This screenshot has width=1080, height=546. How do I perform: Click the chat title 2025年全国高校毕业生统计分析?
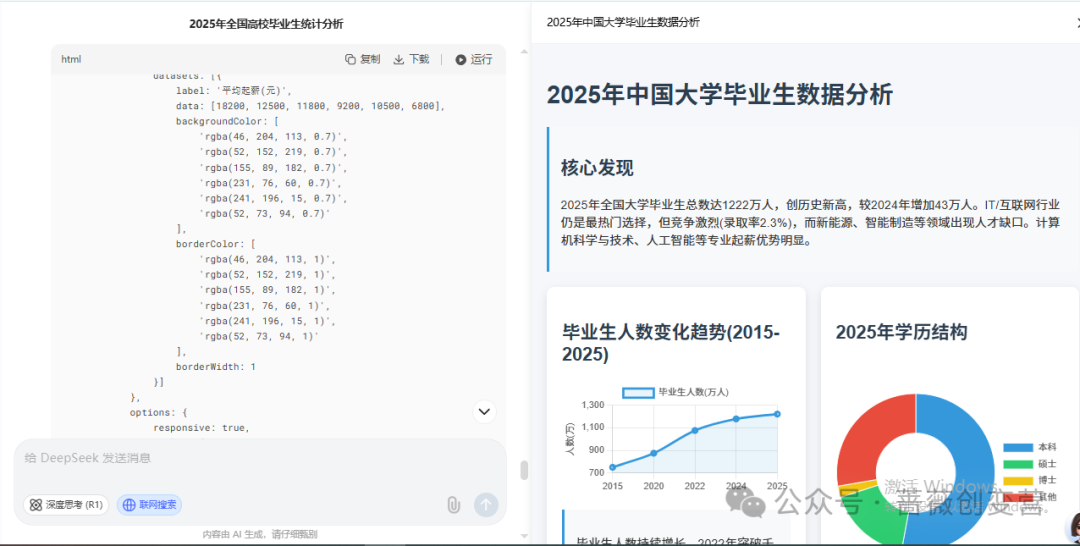(267, 24)
